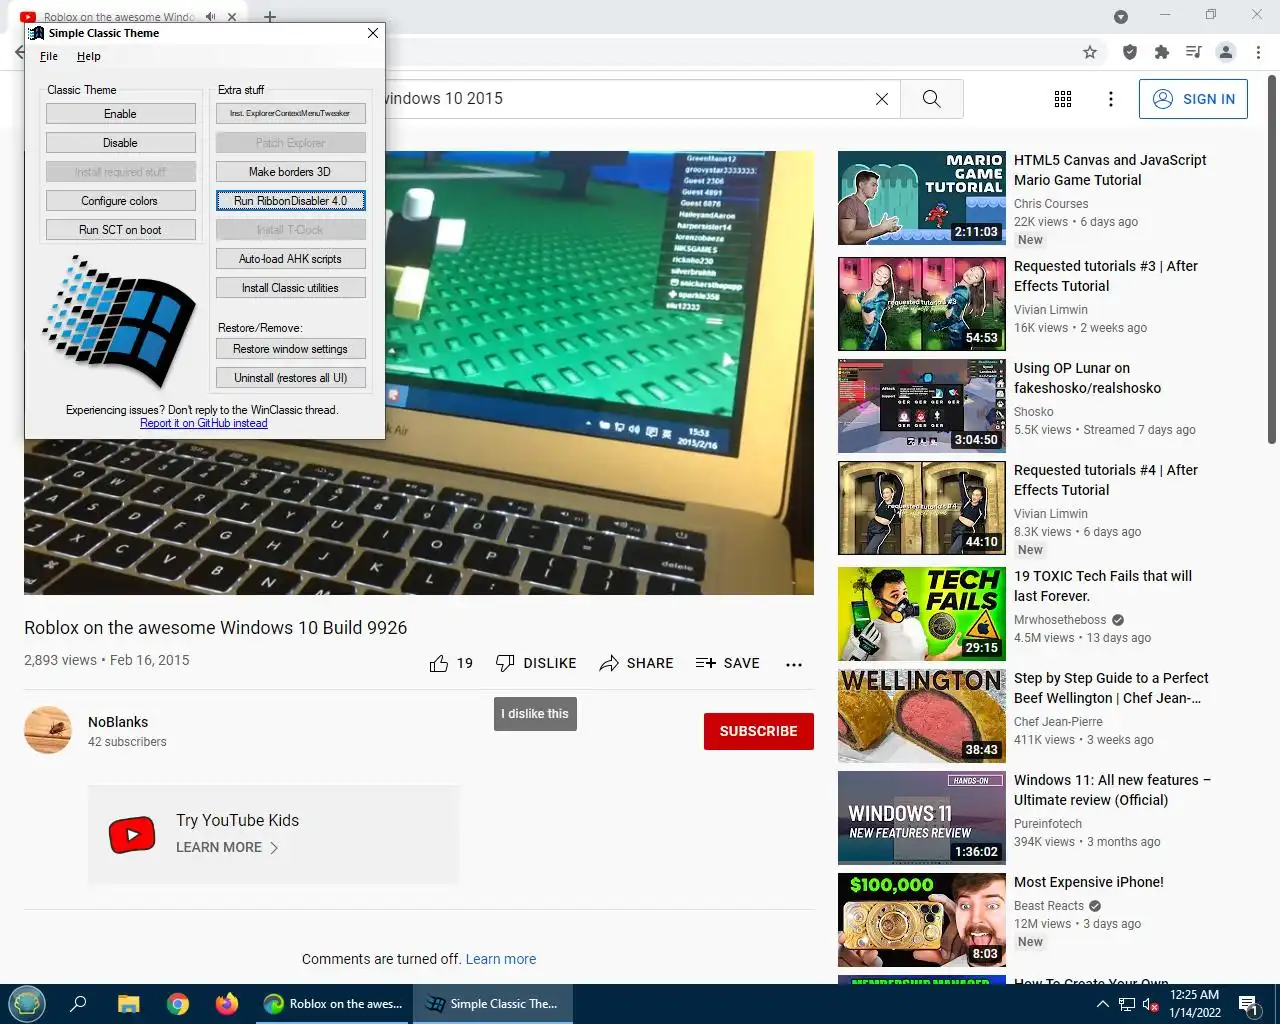
Task: Click LEARN MORE for YouTube Kids
Action: [227, 847]
